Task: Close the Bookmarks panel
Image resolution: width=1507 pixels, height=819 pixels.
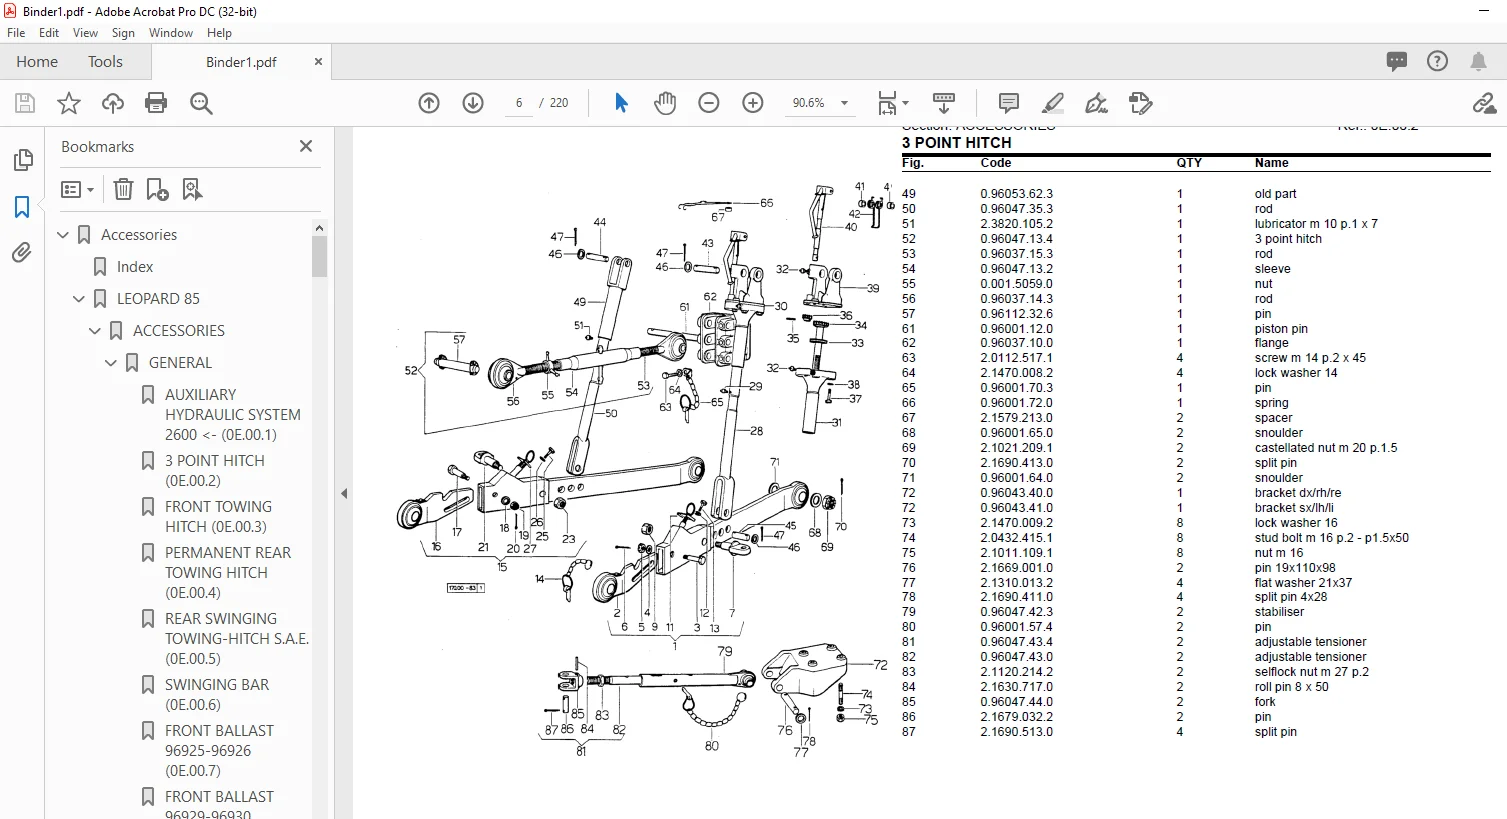Action: point(306,146)
